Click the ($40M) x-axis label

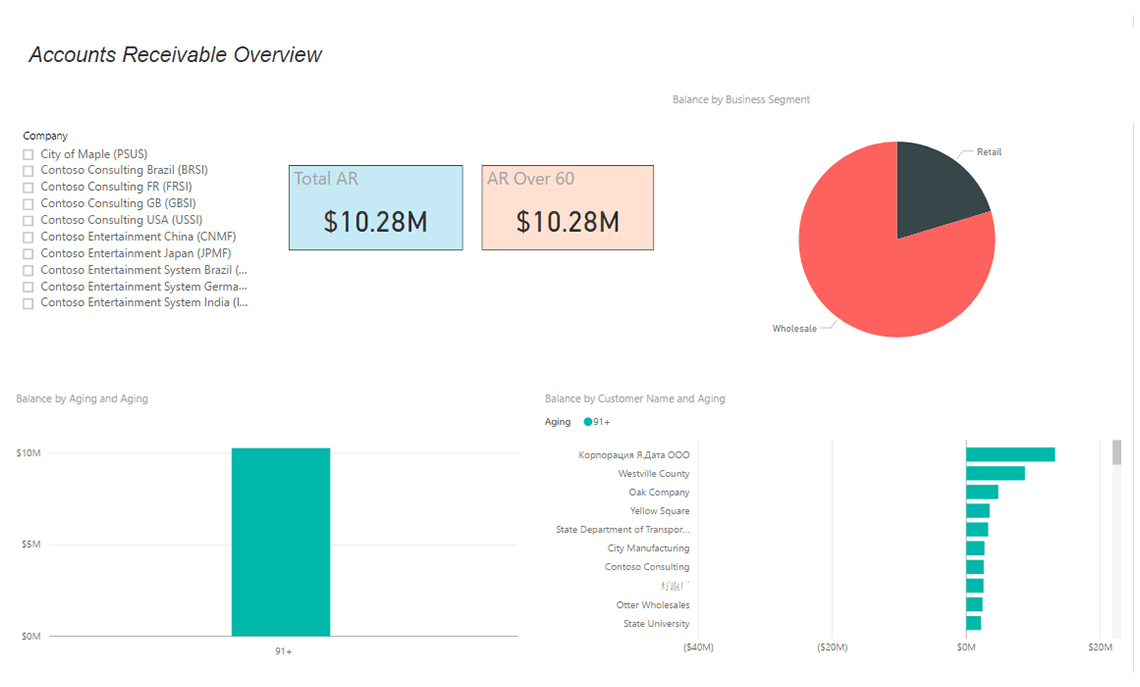(x=699, y=647)
